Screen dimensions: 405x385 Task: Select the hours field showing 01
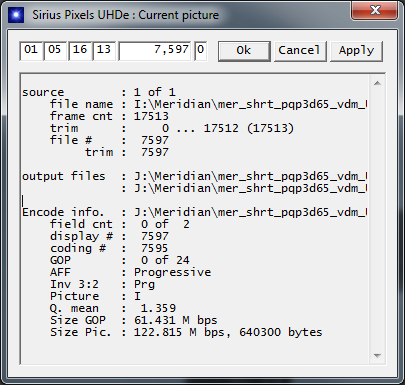[x=31, y=51]
